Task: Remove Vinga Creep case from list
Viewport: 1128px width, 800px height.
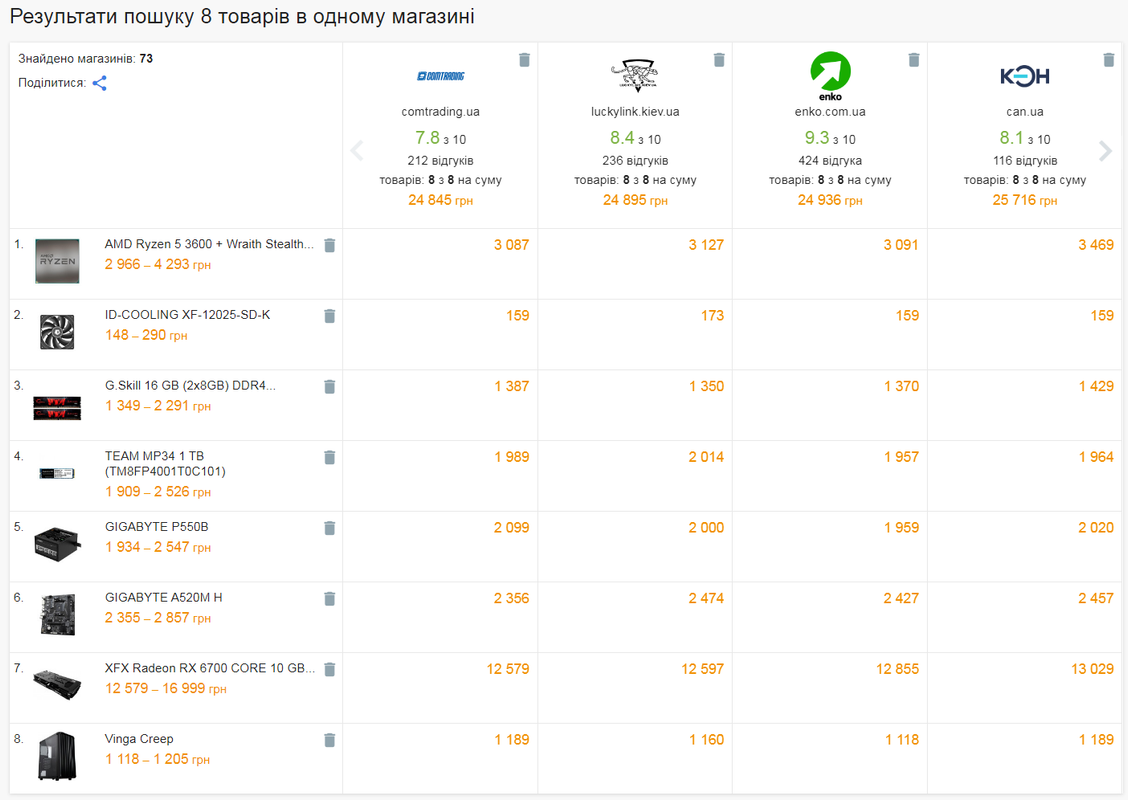Action: pos(329,740)
